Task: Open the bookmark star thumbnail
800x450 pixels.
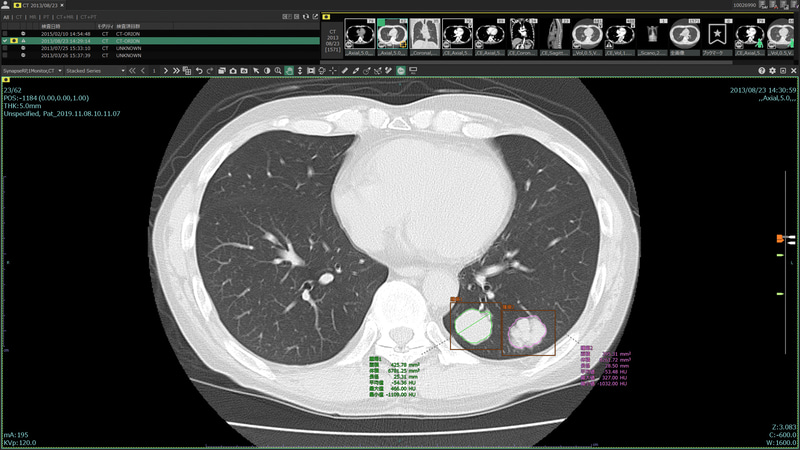Action: click(717, 37)
